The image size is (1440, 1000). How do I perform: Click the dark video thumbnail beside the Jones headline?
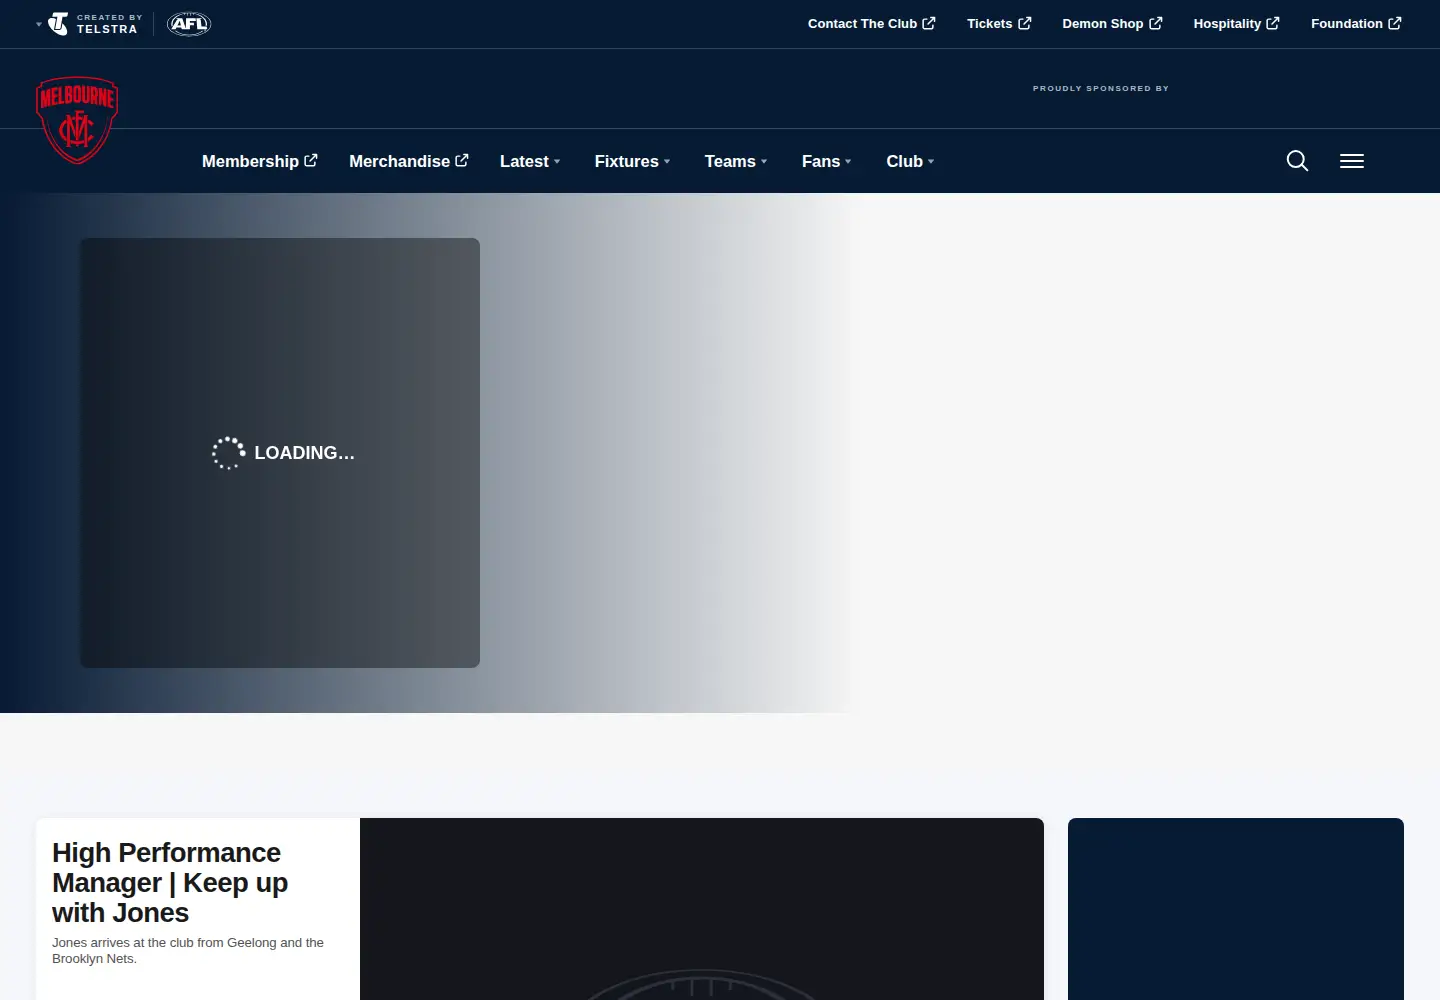(x=702, y=909)
